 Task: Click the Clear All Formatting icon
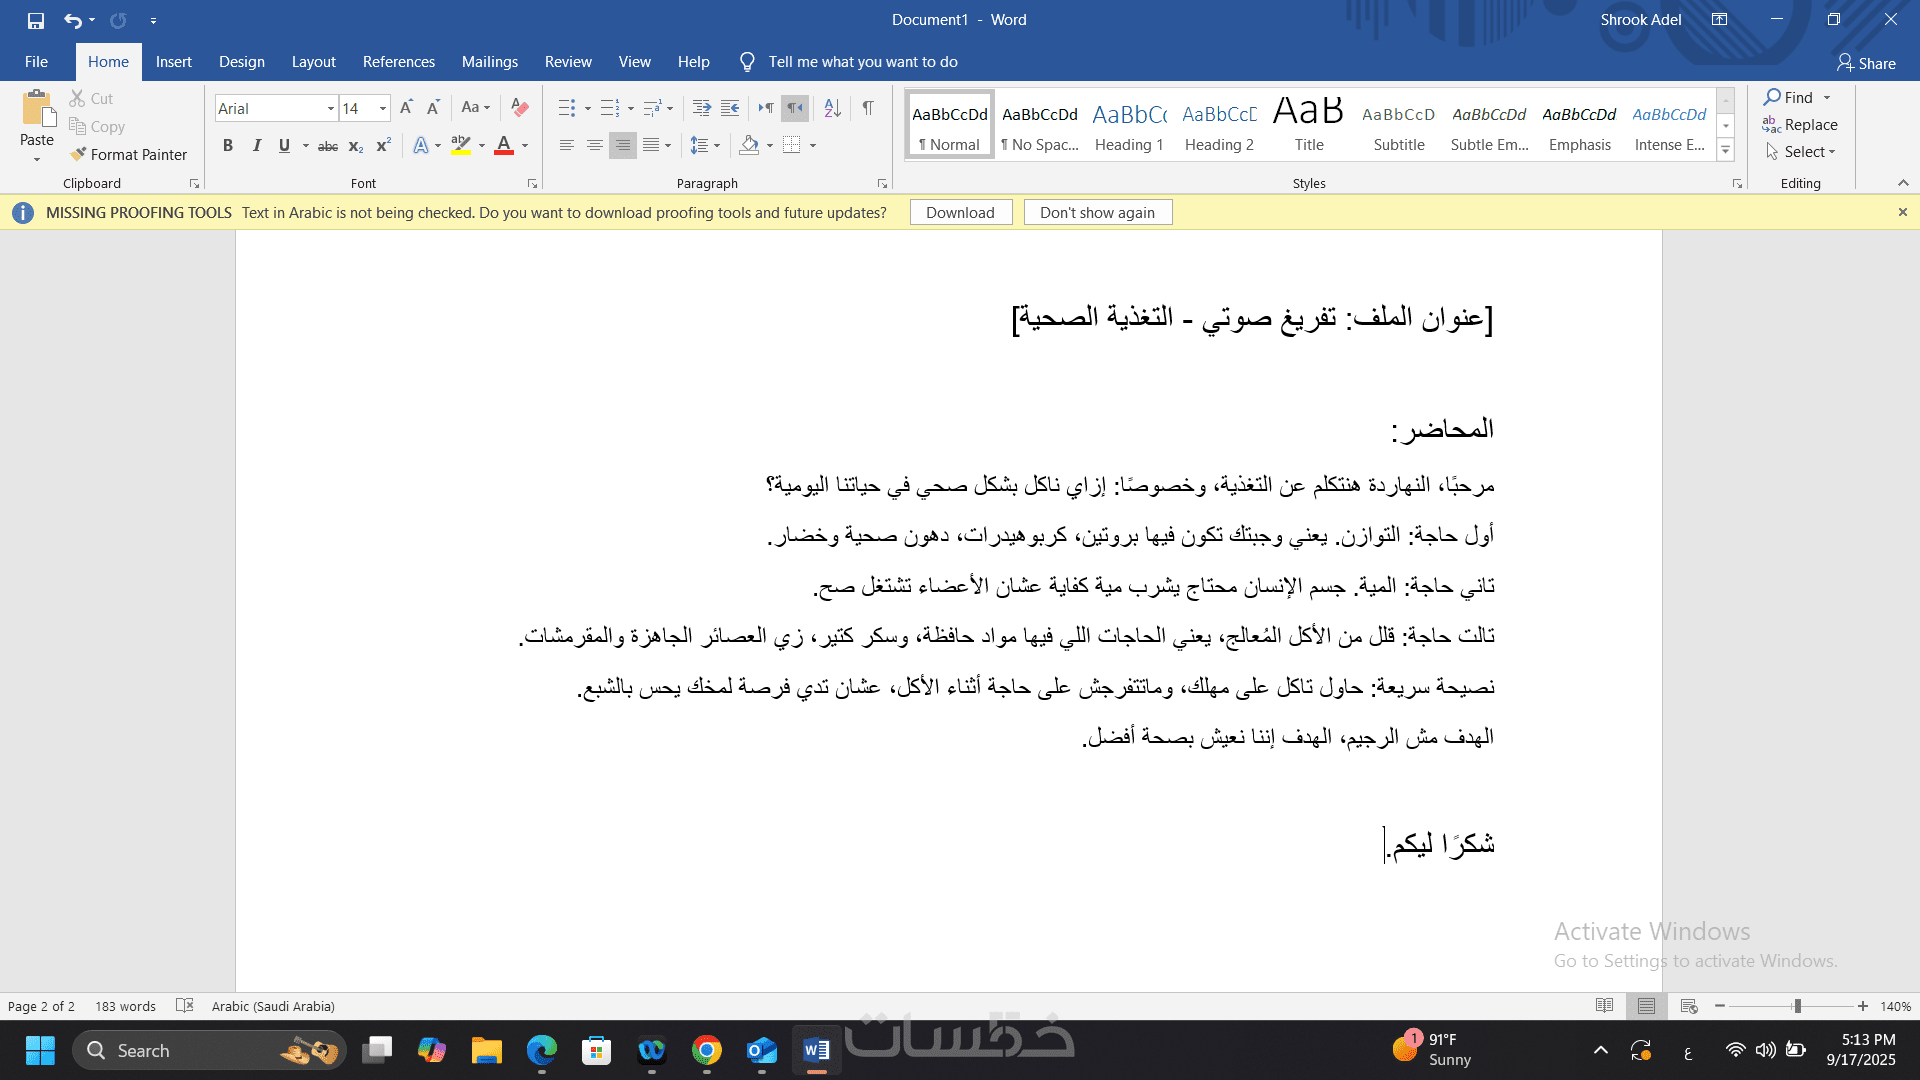coord(519,108)
